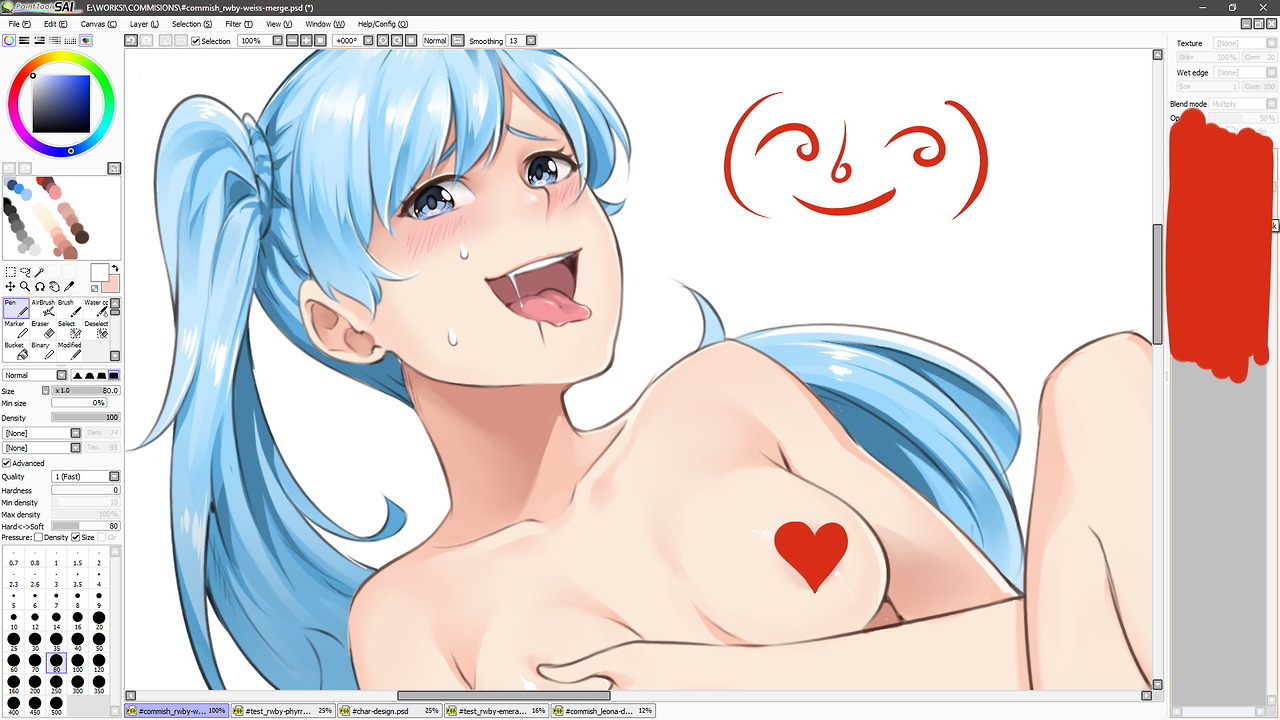The width and height of the screenshot is (1280, 720).
Task: Enable pressure Density checkbox
Action: tap(39, 538)
